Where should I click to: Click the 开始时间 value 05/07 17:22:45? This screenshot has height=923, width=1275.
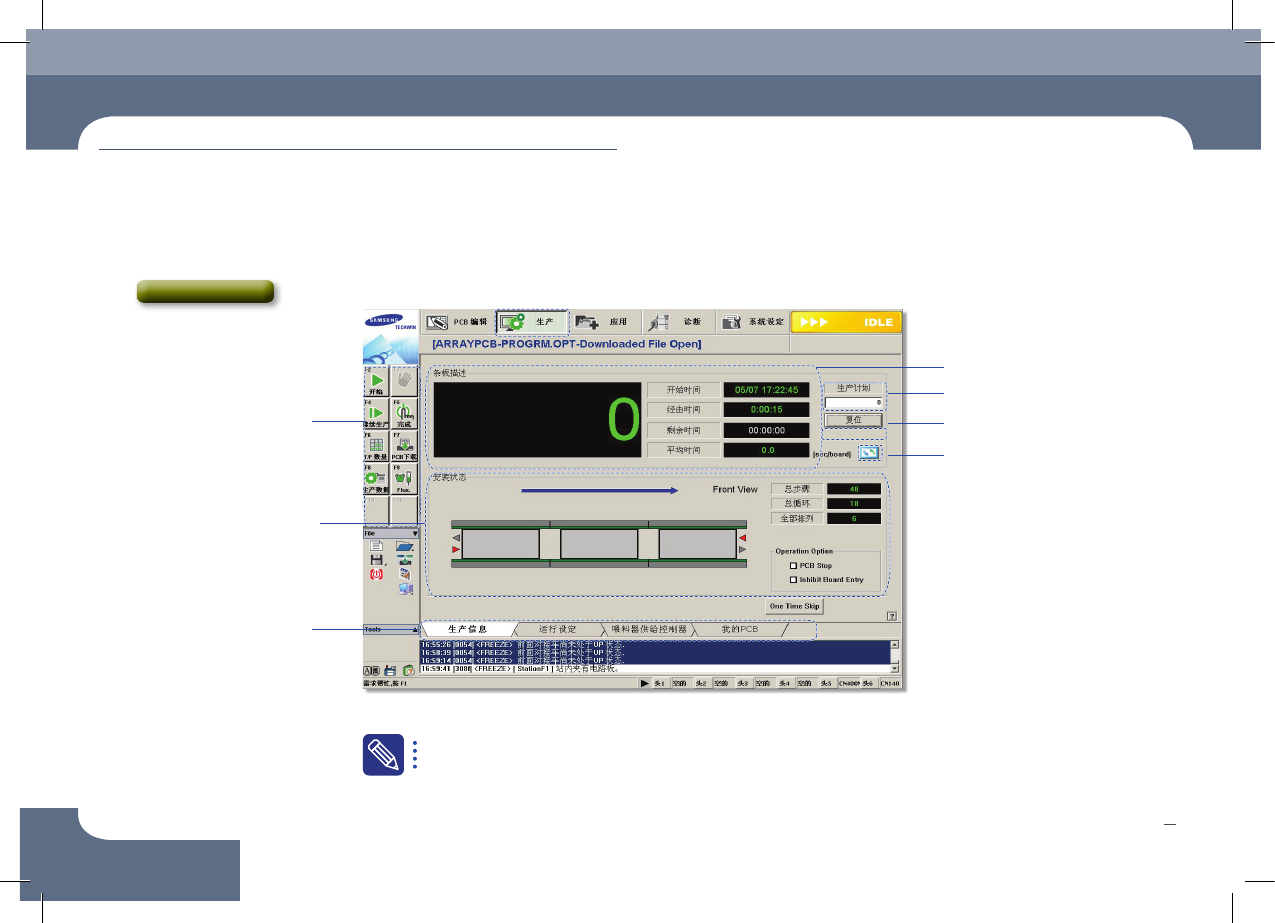pos(766,390)
